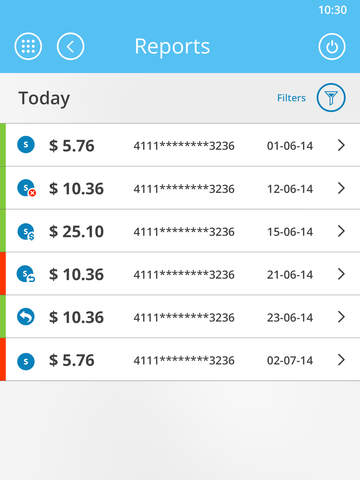Tap the power logout icon

tap(332, 47)
